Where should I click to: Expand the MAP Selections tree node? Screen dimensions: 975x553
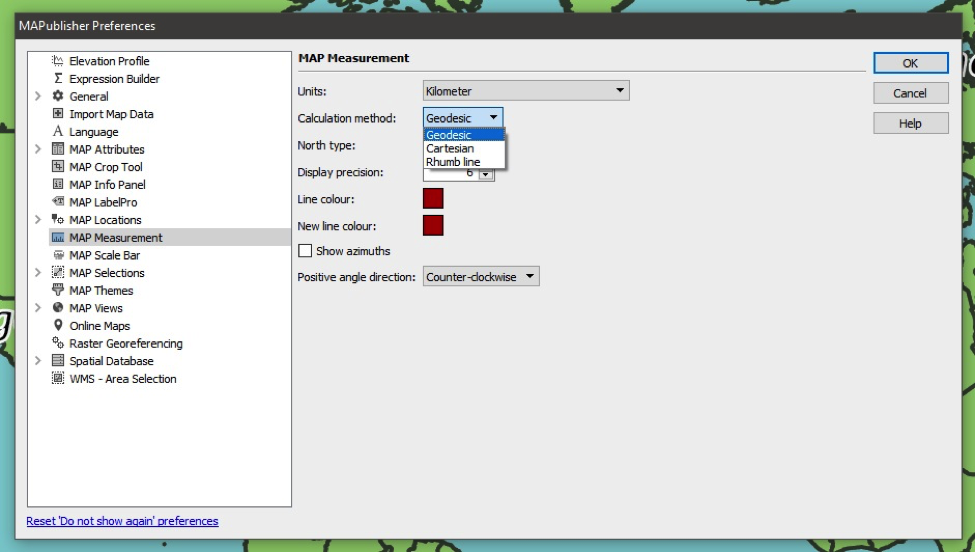coord(38,272)
